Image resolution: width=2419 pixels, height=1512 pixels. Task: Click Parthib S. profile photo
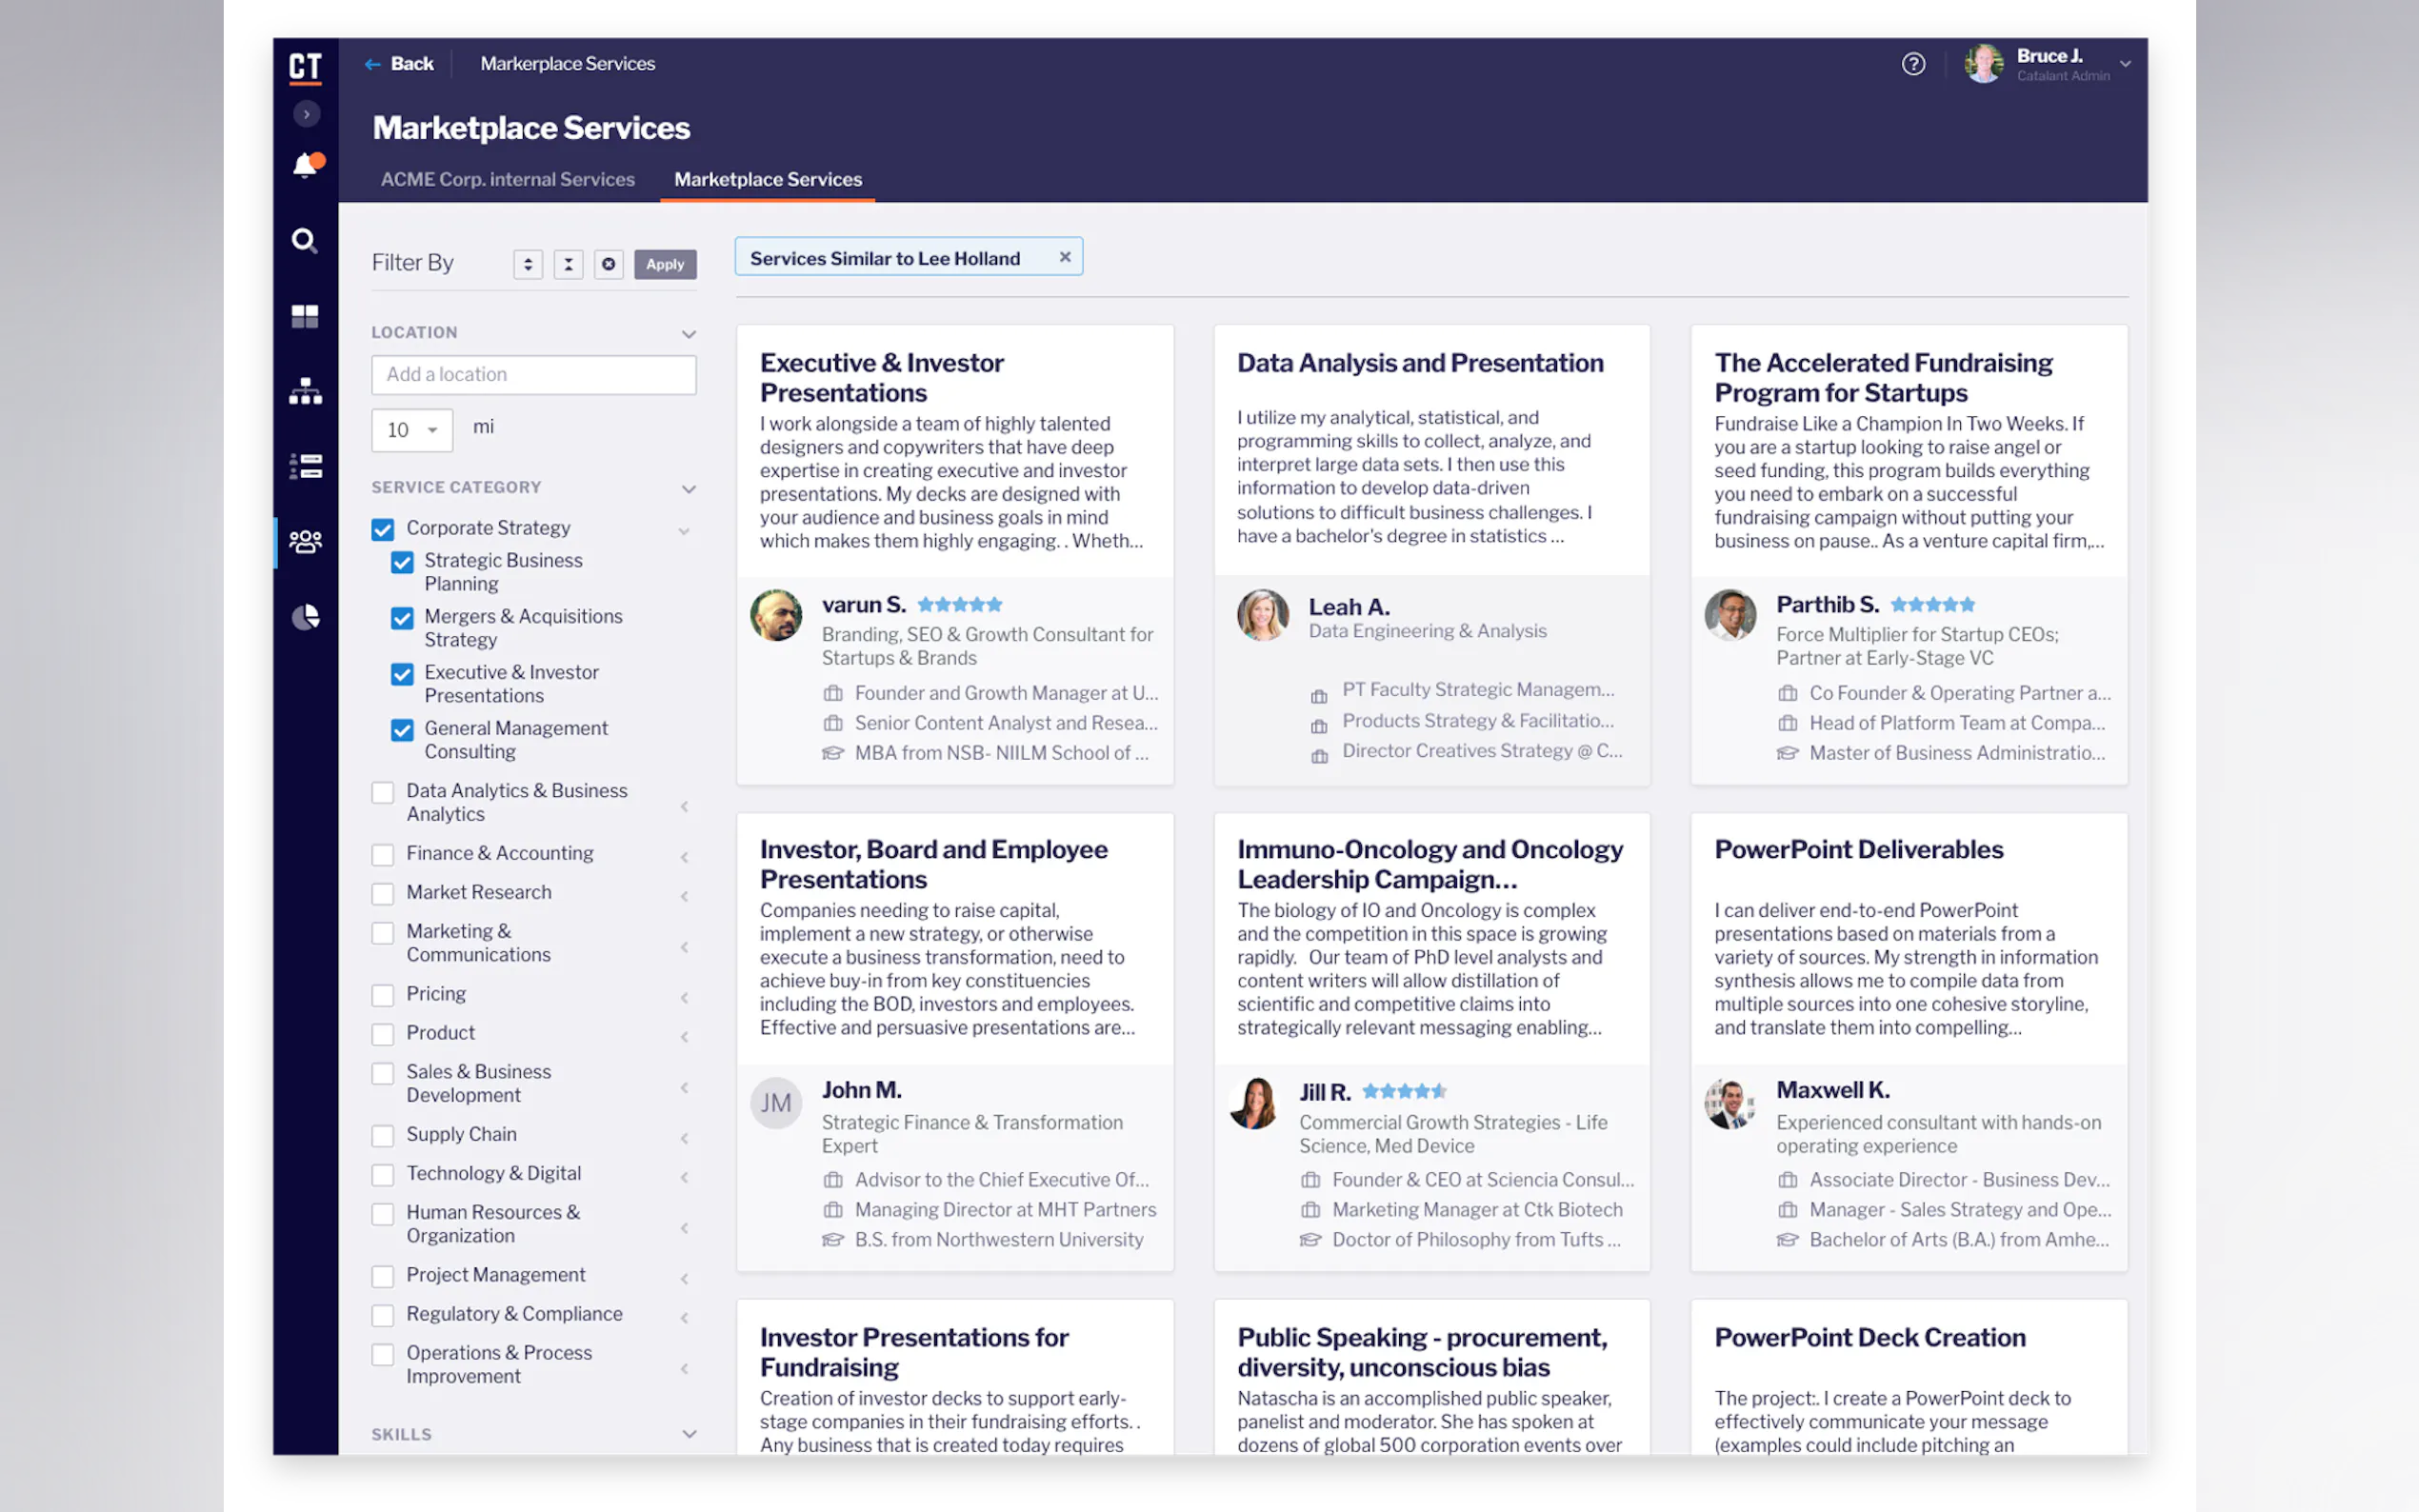tap(1730, 615)
